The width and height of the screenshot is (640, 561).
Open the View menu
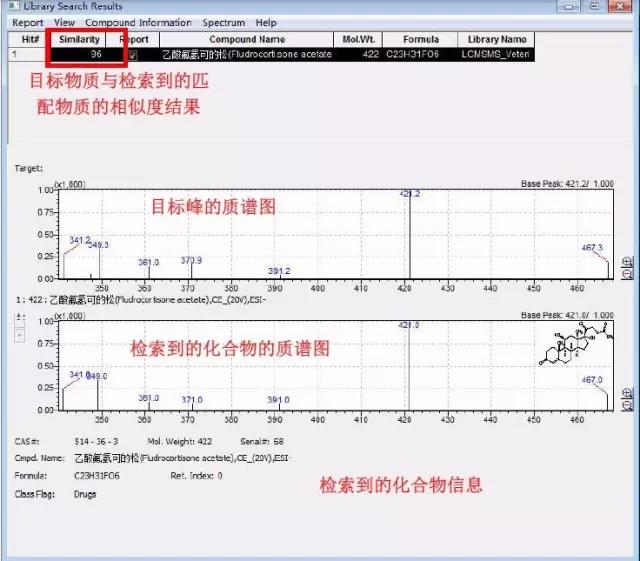tap(64, 22)
